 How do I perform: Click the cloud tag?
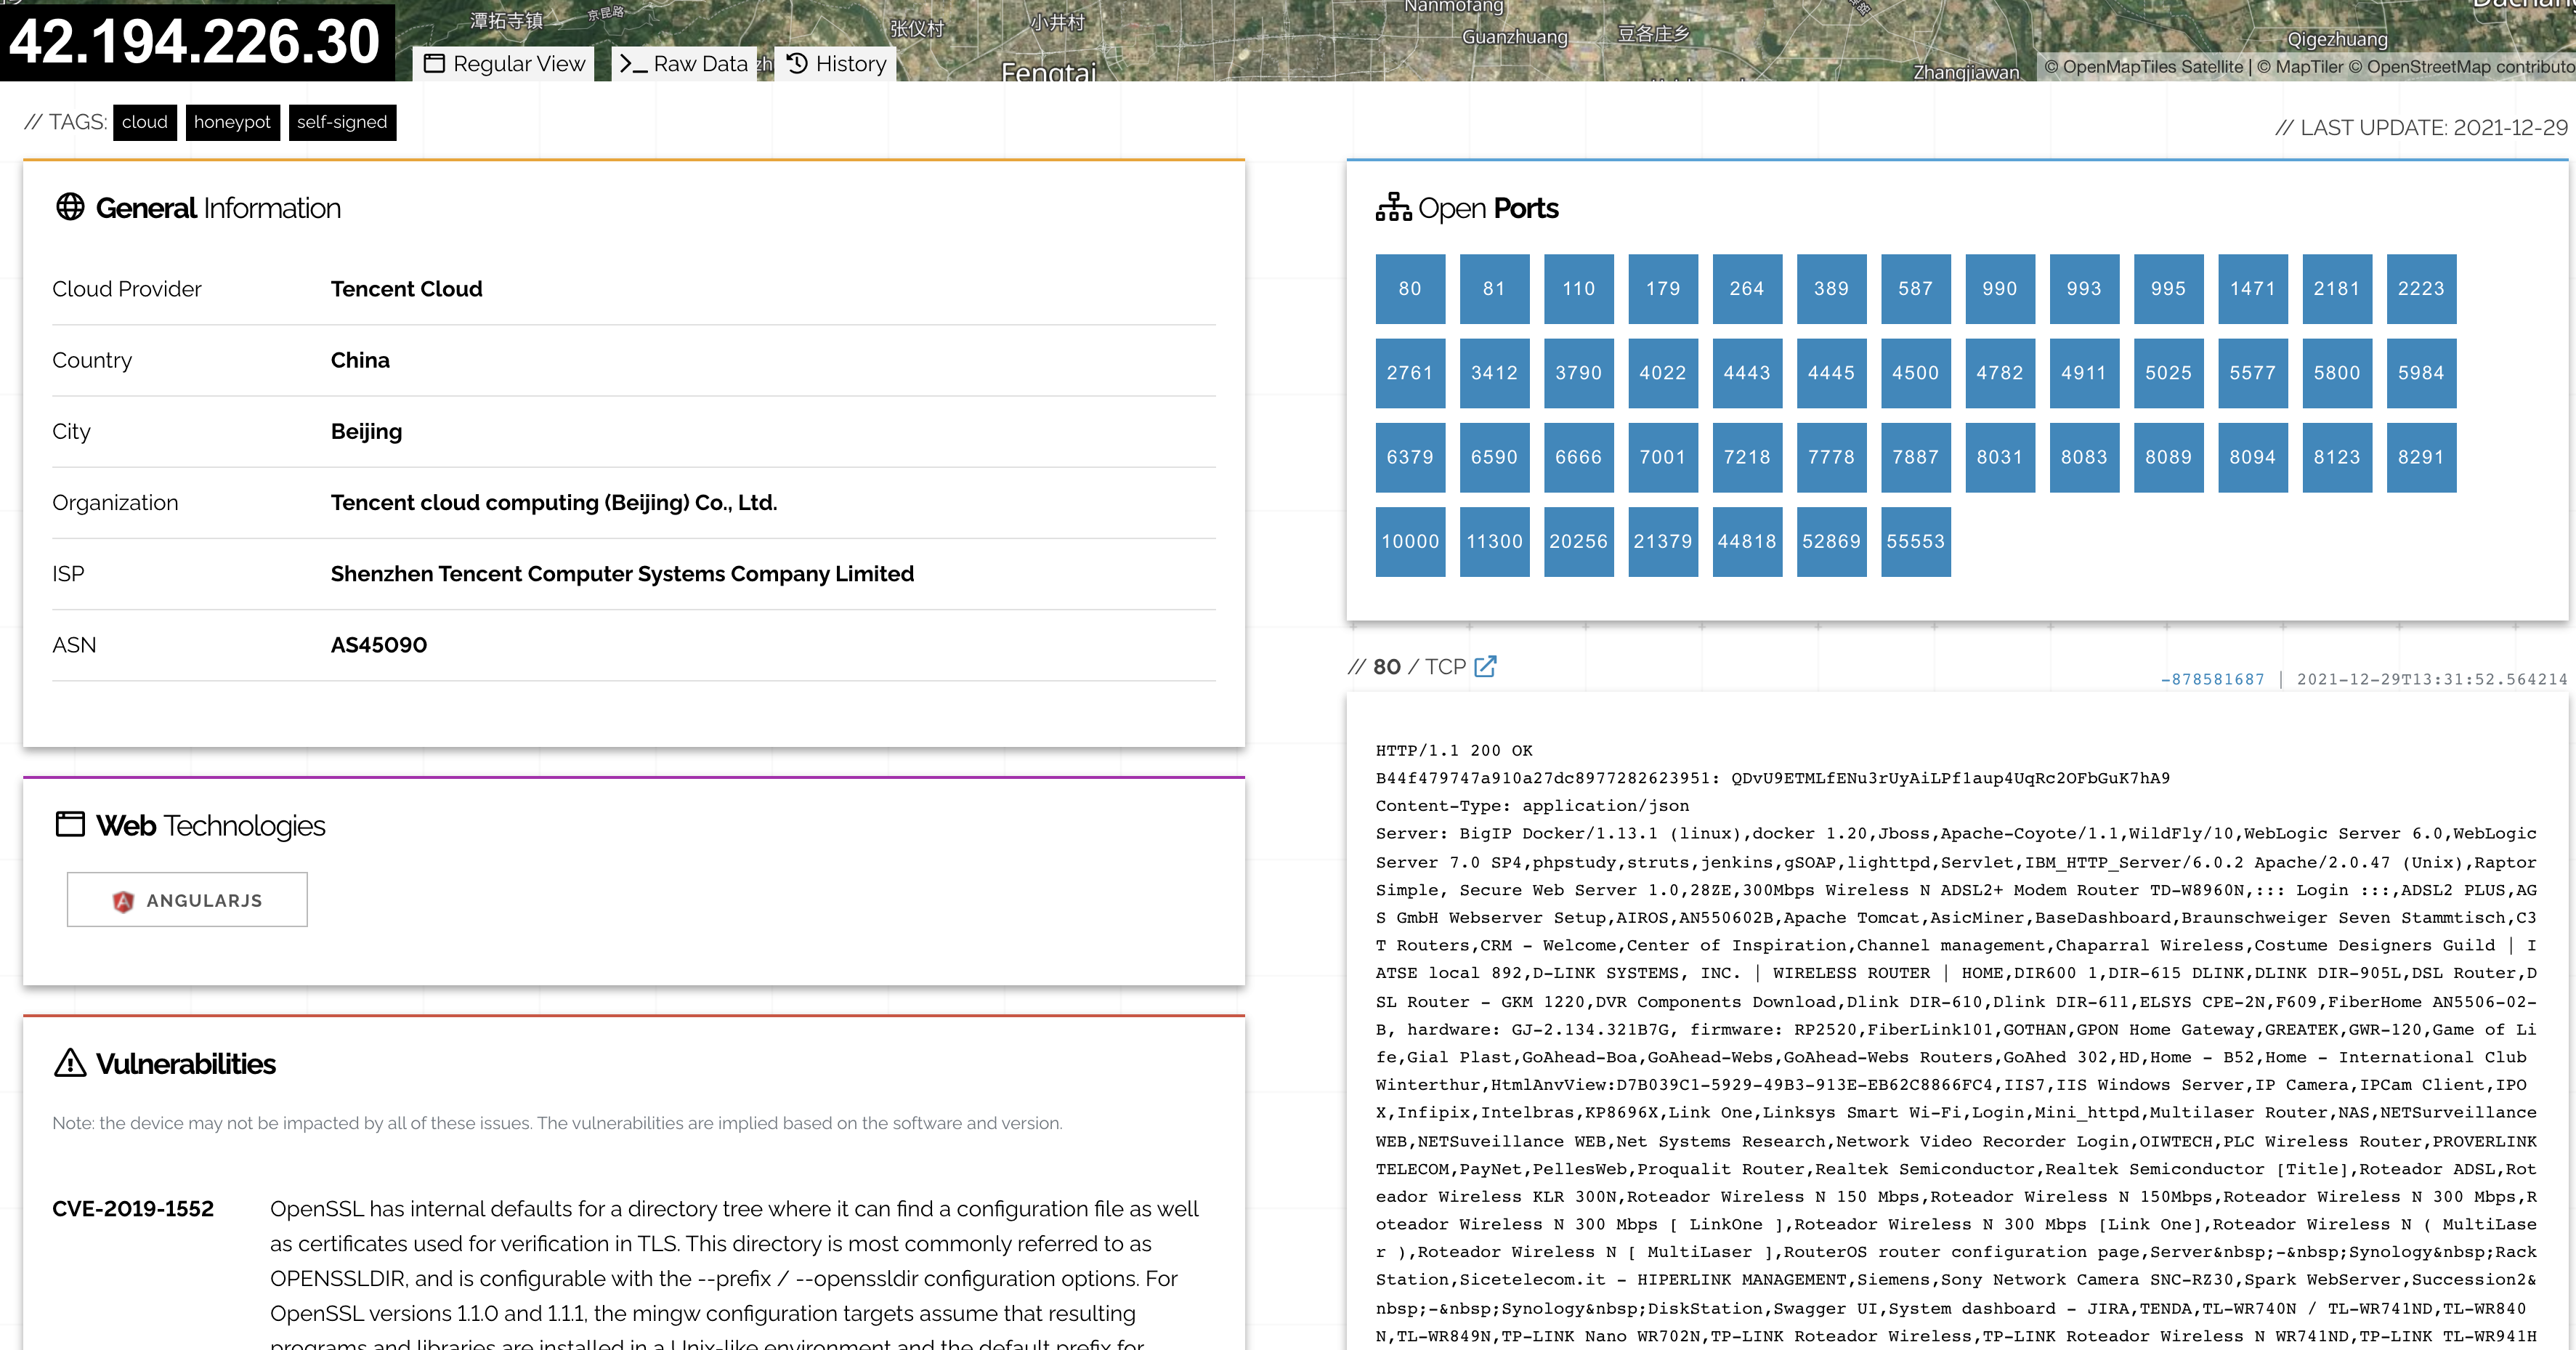pos(145,122)
